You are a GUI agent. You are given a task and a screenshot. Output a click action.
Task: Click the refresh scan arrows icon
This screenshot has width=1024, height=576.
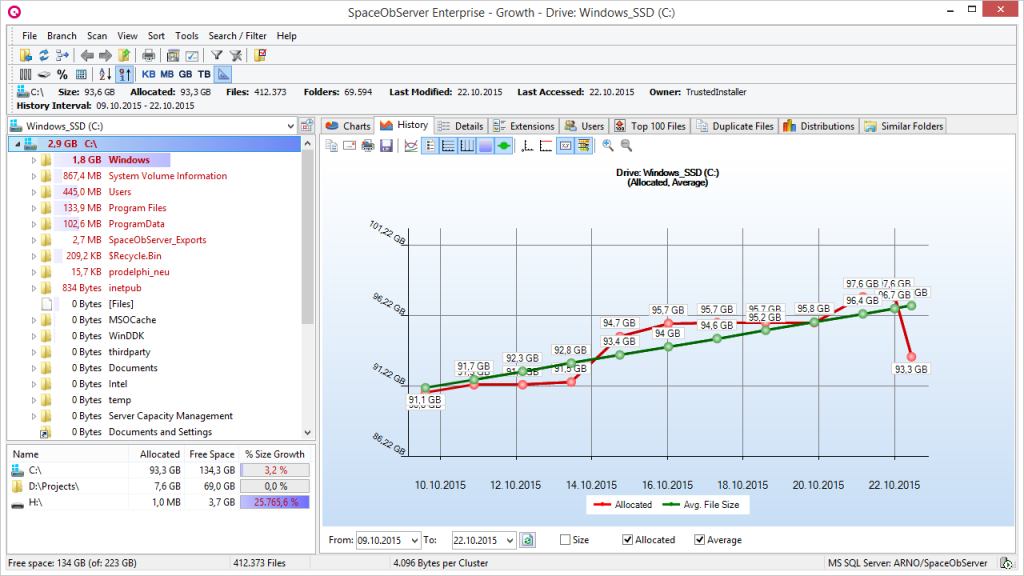tap(44, 56)
